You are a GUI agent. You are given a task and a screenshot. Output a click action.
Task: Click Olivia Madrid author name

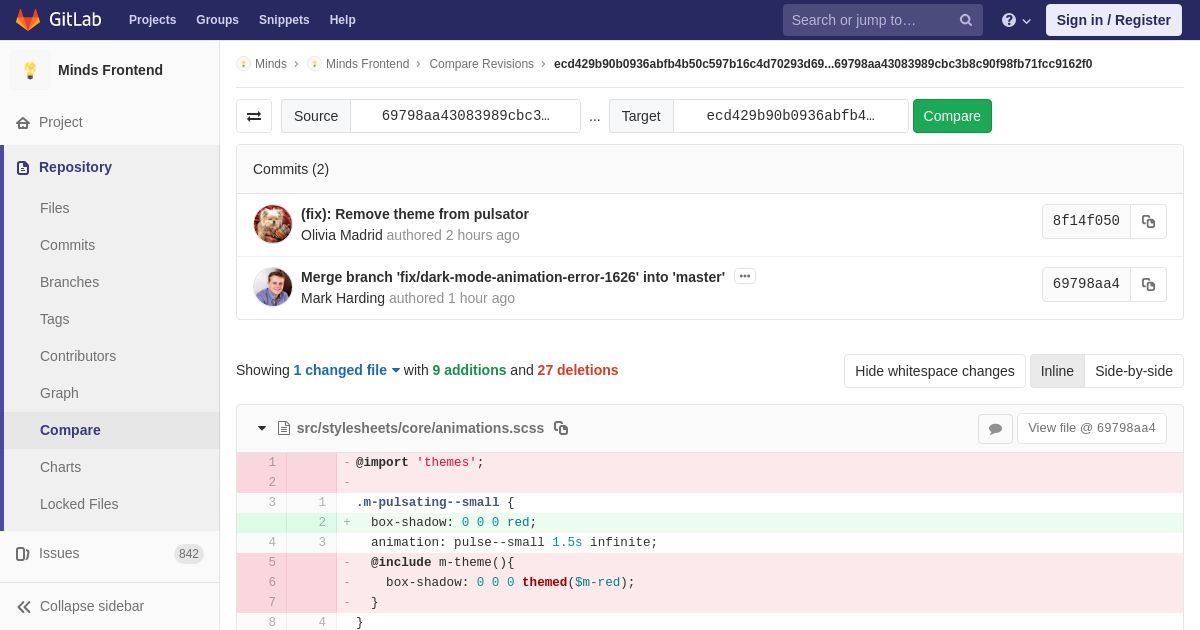pos(342,235)
